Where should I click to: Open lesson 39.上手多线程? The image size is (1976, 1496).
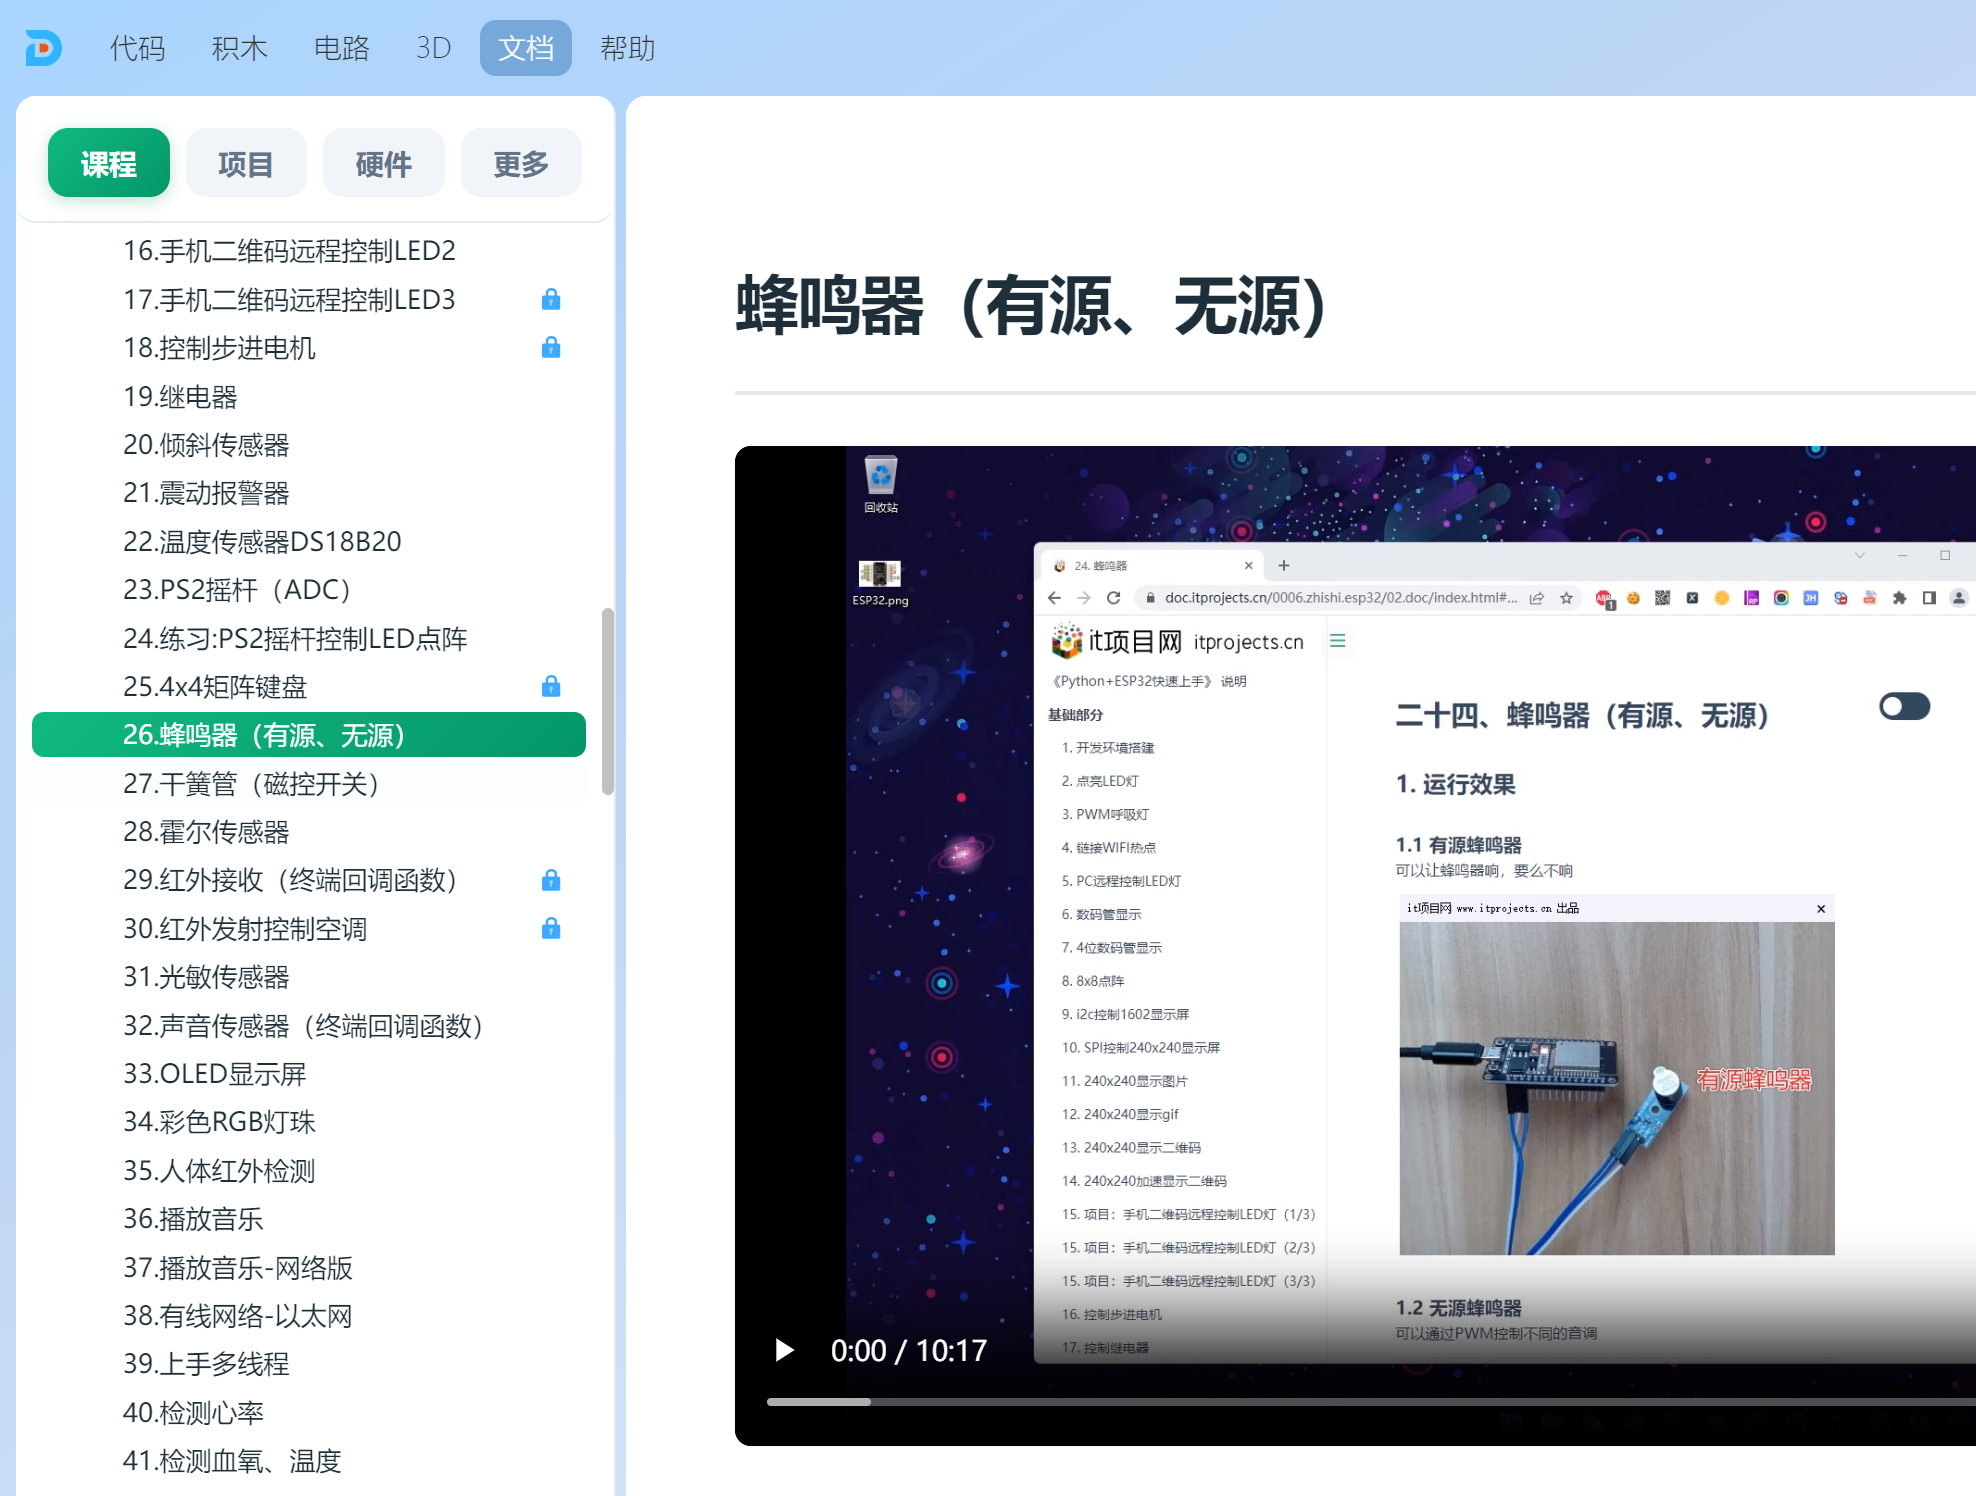(309, 1364)
